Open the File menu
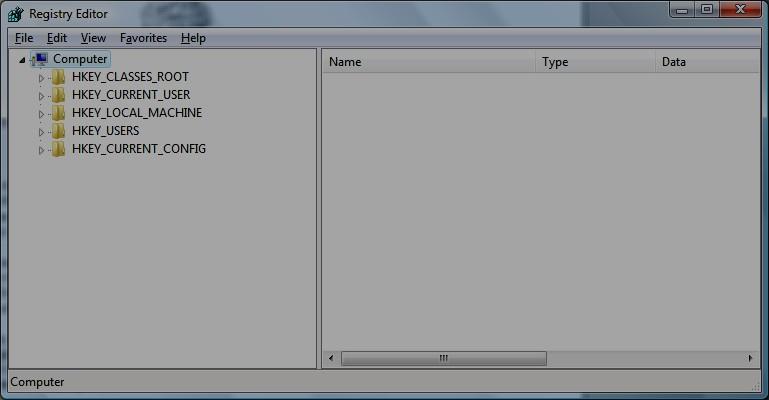This screenshot has width=769, height=400. coord(24,38)
